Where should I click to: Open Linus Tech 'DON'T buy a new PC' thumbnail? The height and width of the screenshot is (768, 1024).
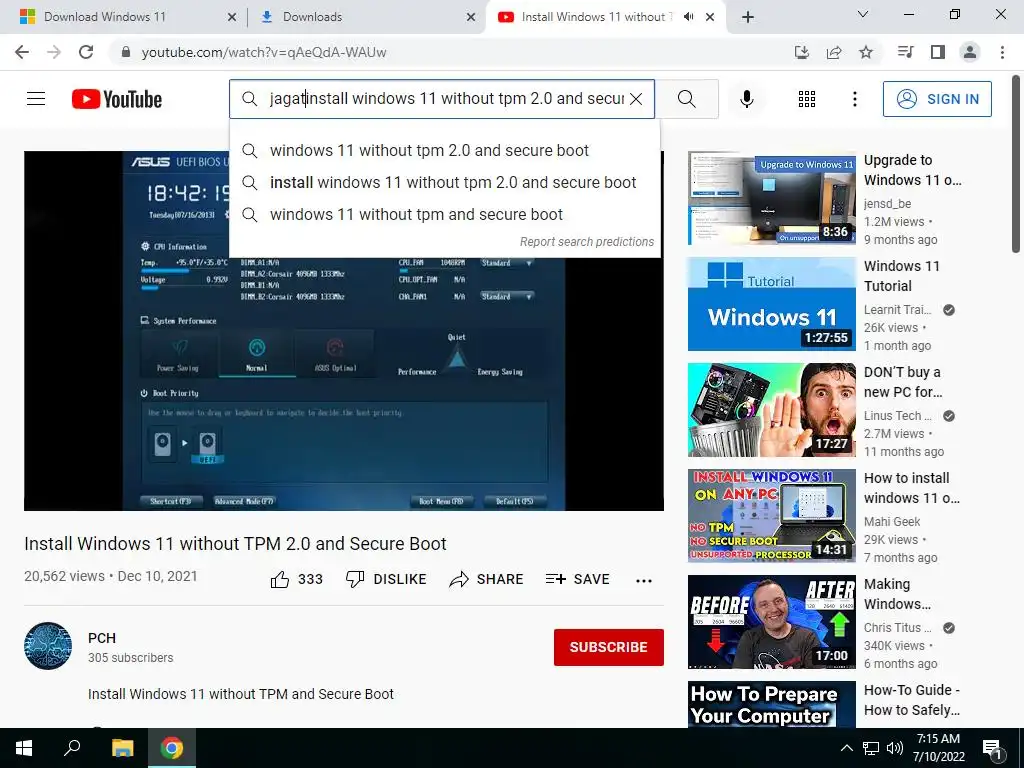tap(771, 410)
